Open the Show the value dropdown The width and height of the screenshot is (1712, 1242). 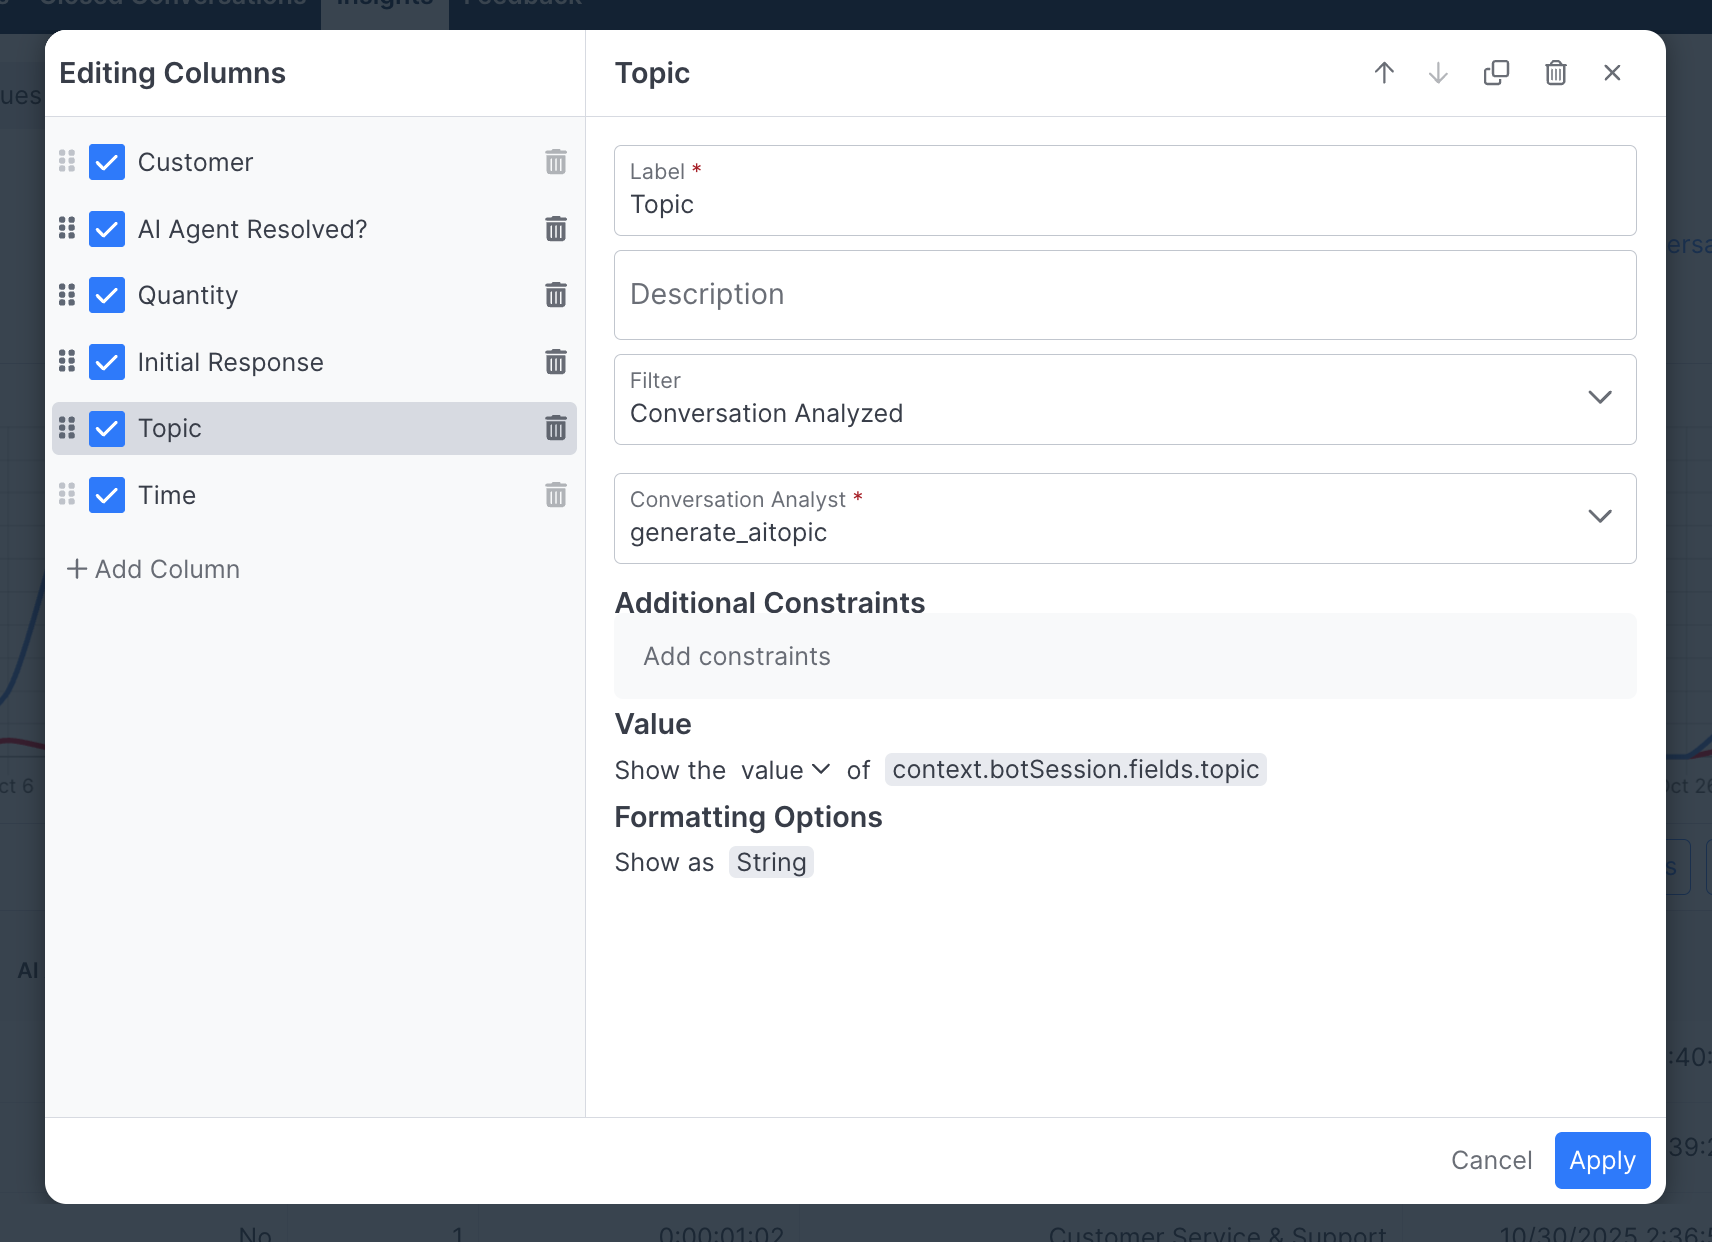pos(785,770)
